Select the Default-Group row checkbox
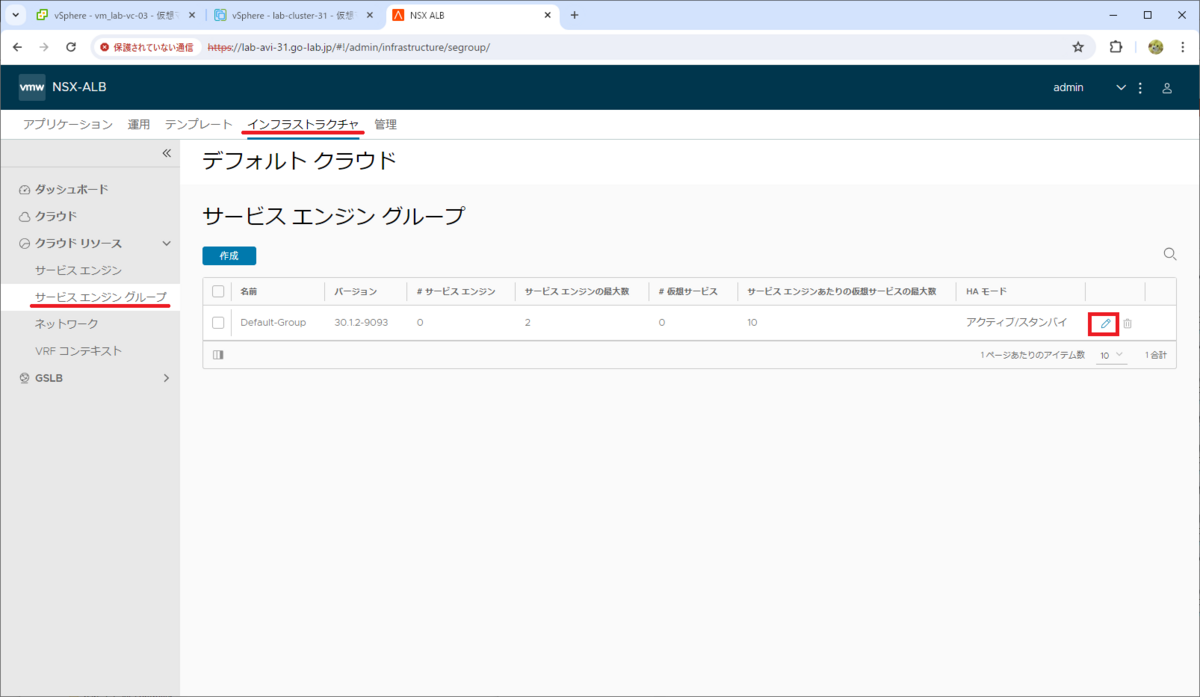 coord(218,323)
